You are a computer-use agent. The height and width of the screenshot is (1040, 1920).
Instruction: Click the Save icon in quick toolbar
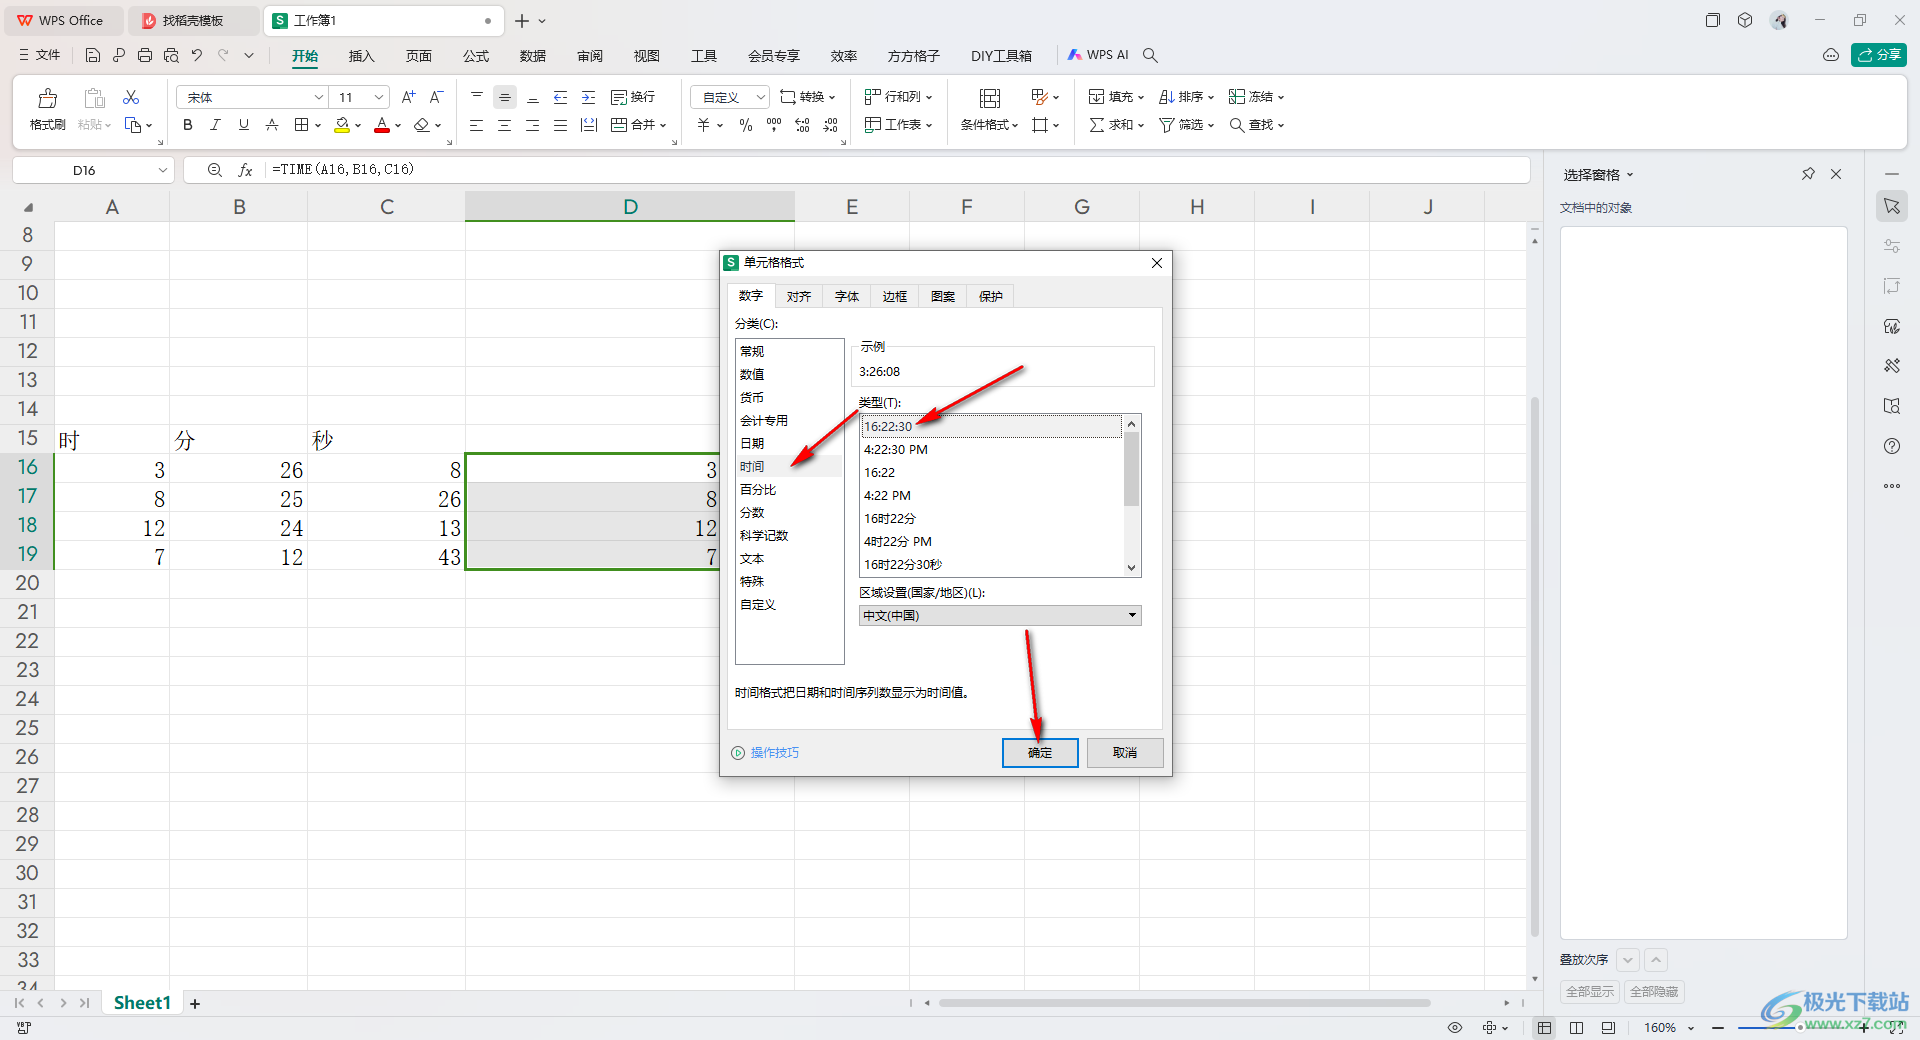point(93,55)
